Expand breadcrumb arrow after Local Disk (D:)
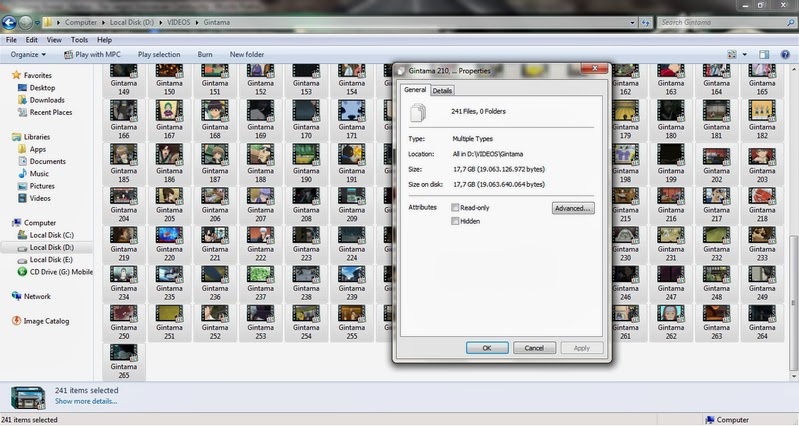 pos(161,22)
